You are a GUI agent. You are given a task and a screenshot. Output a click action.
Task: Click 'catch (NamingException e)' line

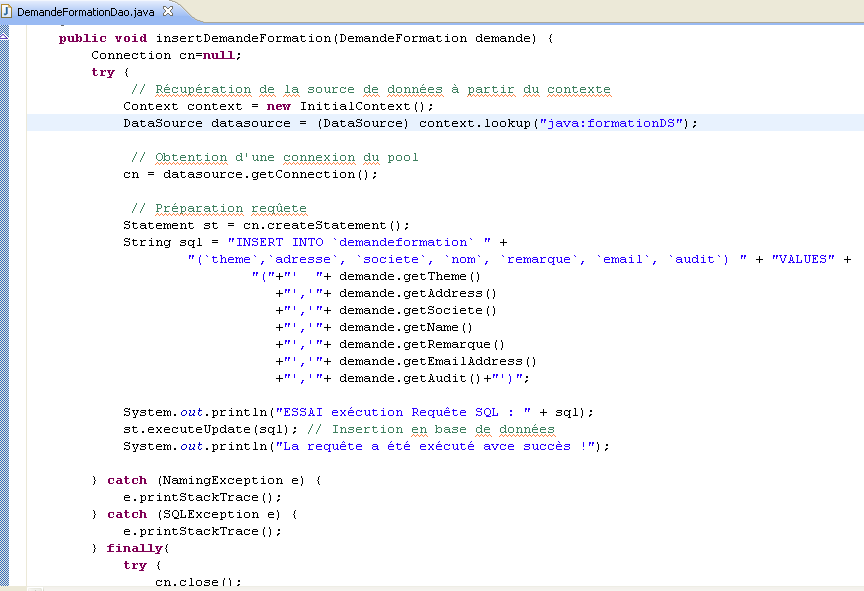click(207, 480)
